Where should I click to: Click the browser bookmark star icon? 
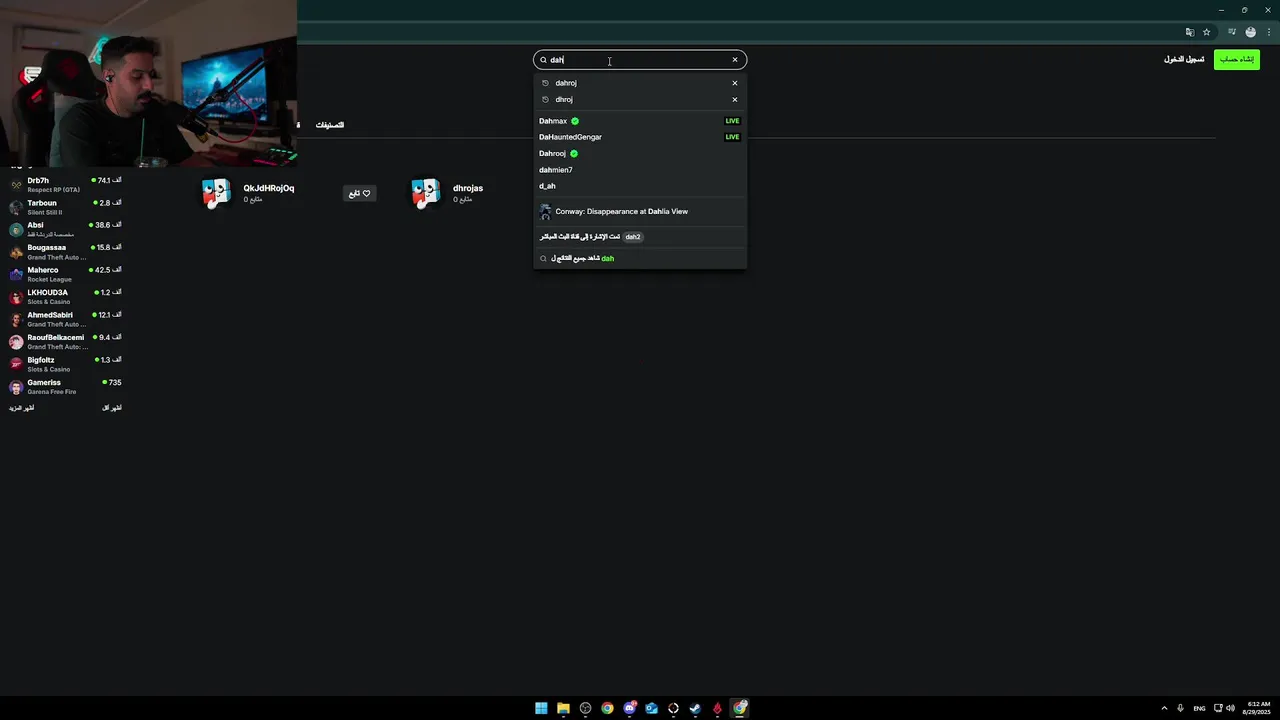(1207, 32)
